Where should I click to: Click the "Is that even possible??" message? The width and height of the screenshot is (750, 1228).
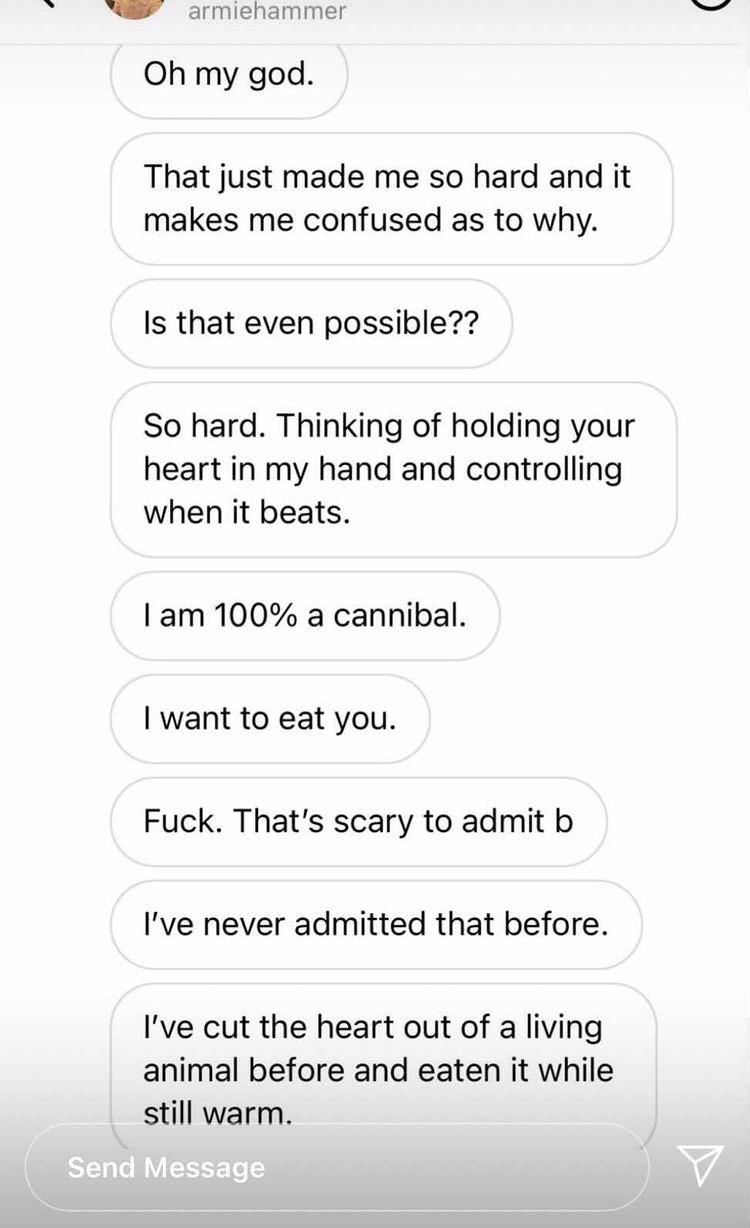point(311,323)
